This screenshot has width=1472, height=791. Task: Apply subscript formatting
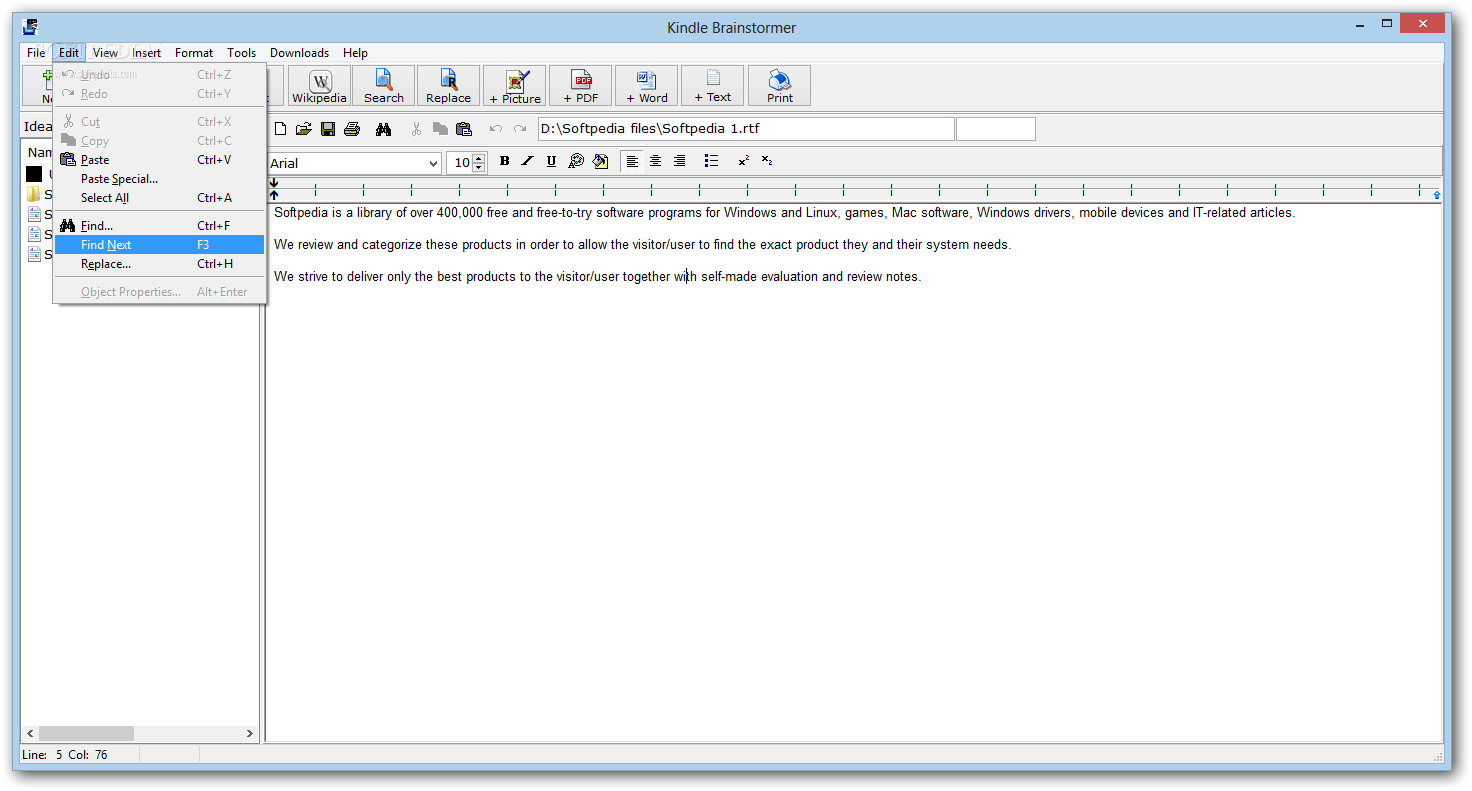tap(767, 161)
